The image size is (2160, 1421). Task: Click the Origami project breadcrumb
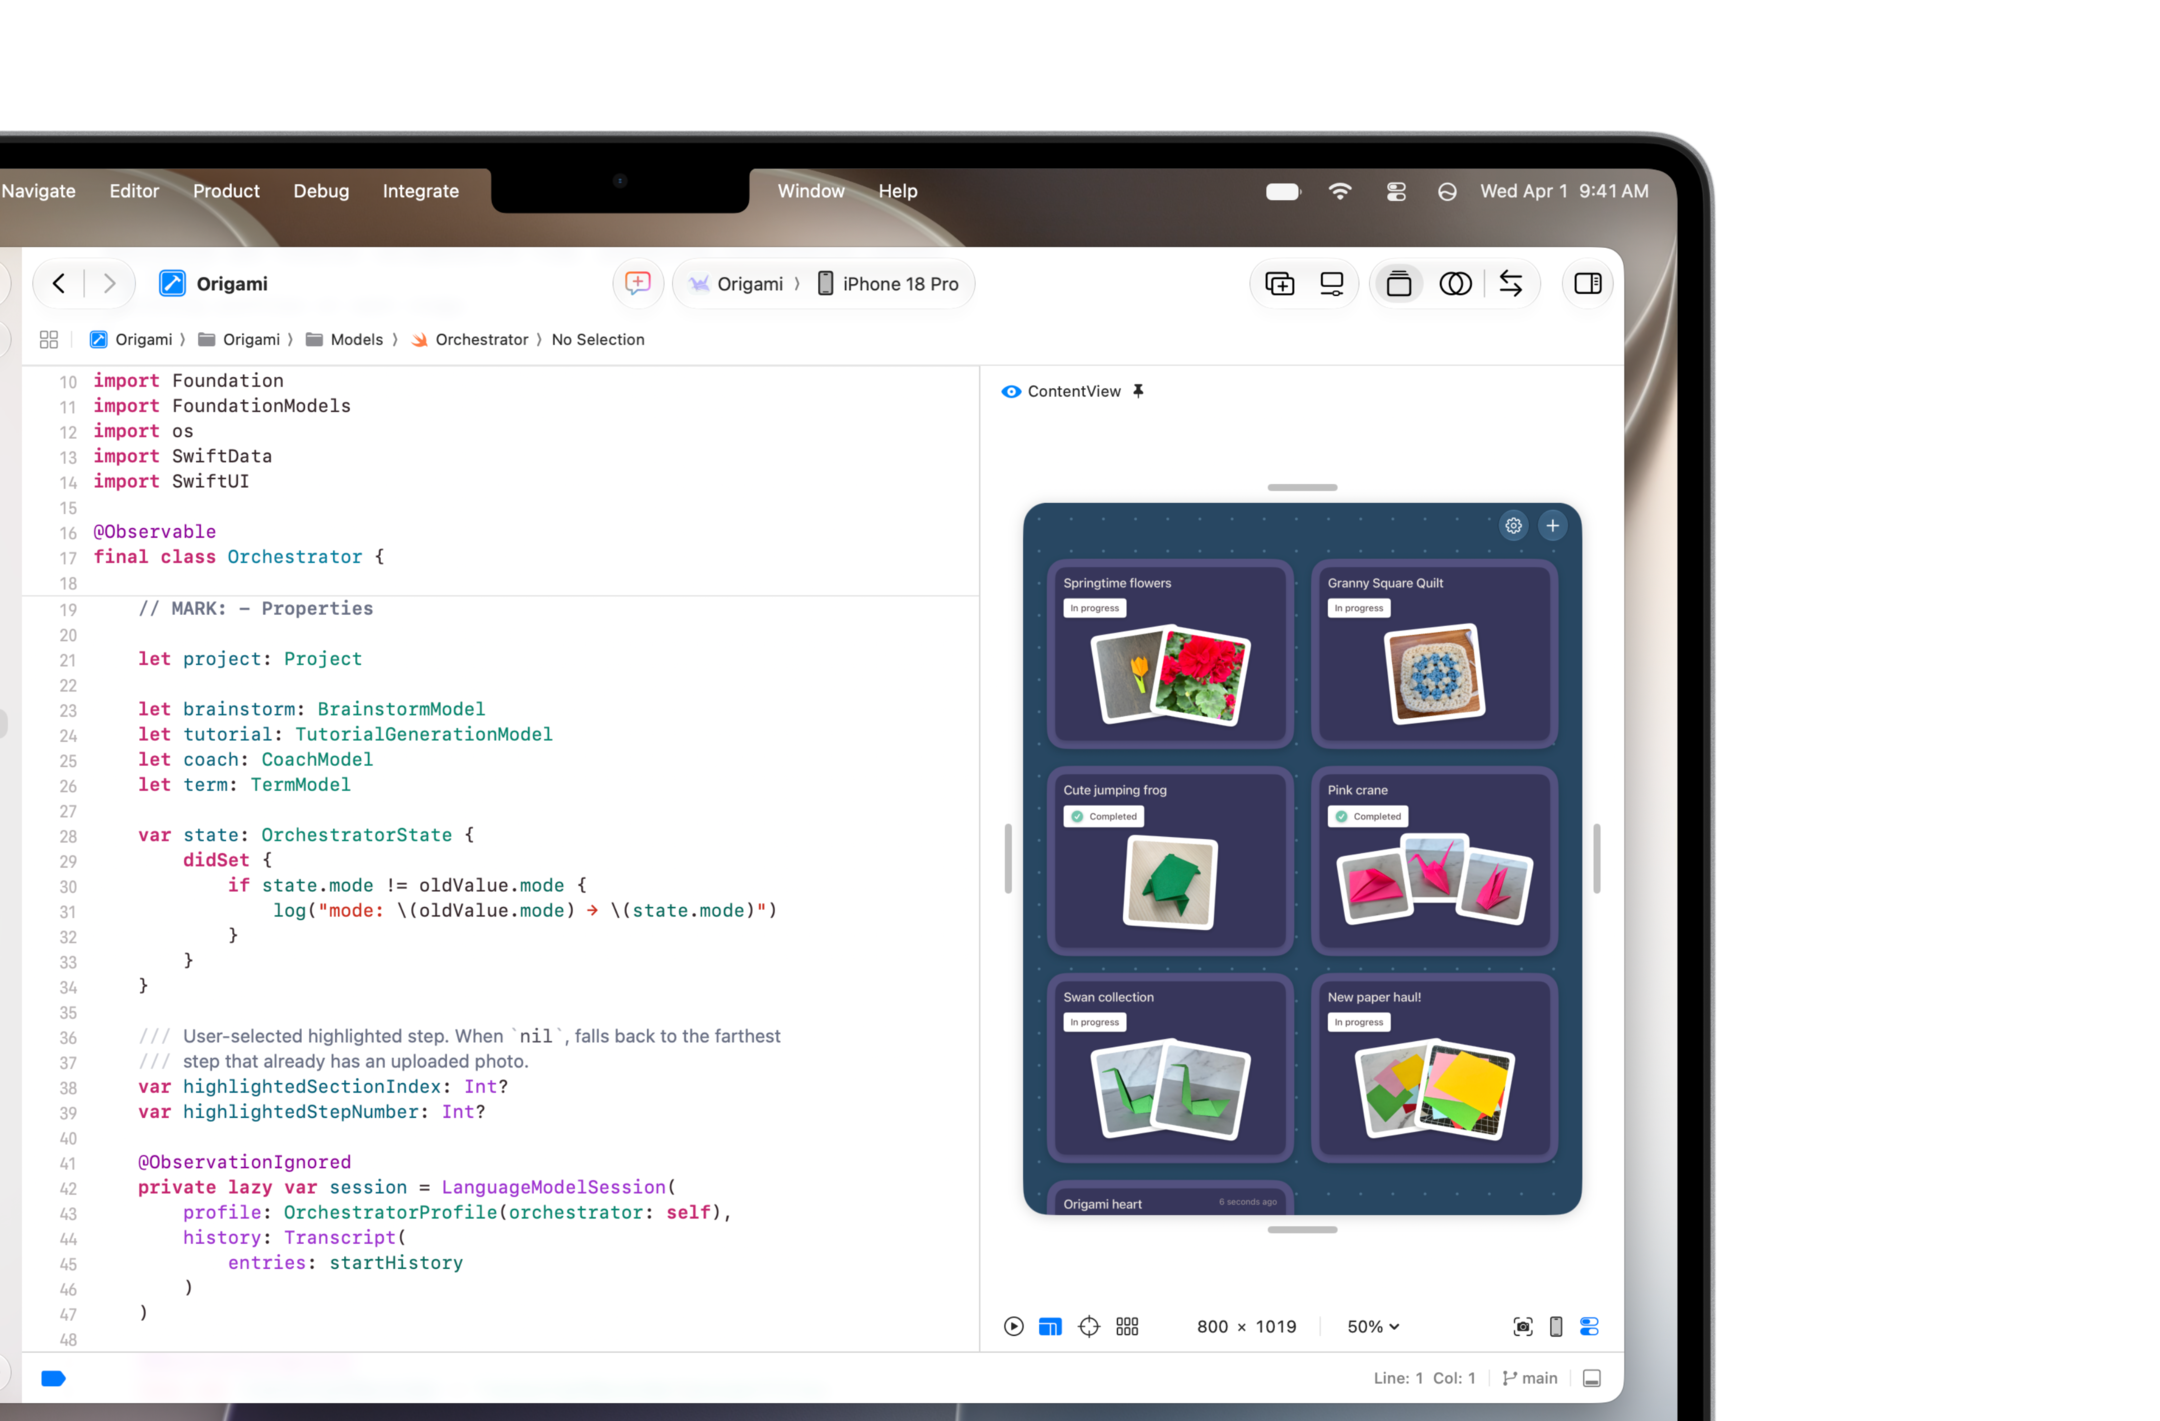(x=131, y=340)
